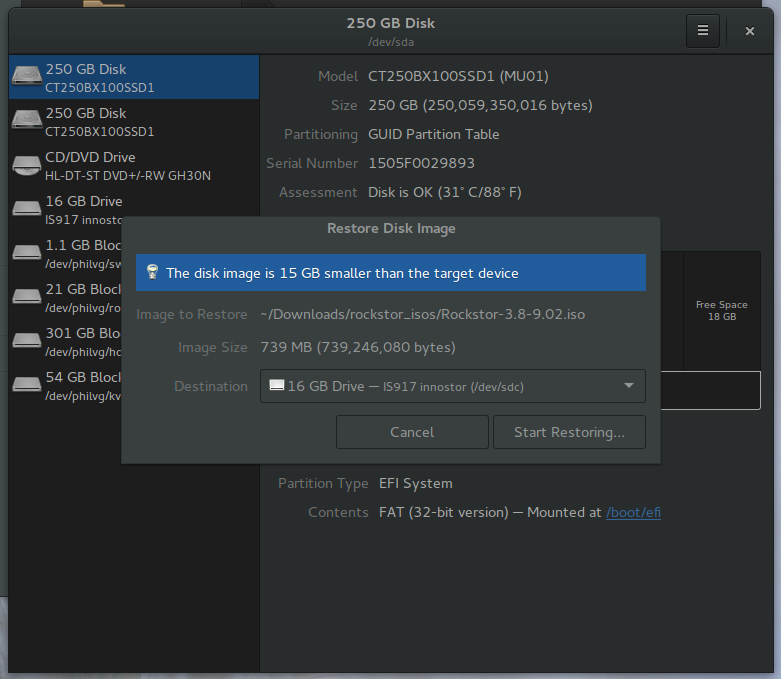
Task: Click the 16 GB Drive icon
Action: tap(26, 209)
